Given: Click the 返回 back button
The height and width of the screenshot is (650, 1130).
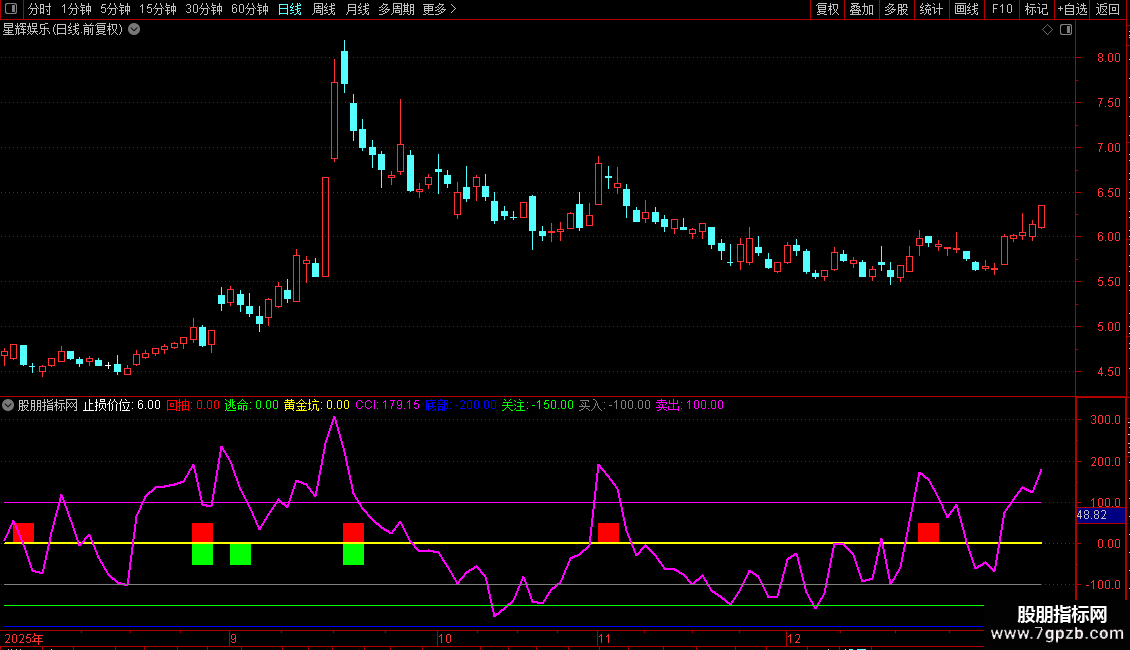Looking at the screenshot, I should click(x=1108, y=10).
